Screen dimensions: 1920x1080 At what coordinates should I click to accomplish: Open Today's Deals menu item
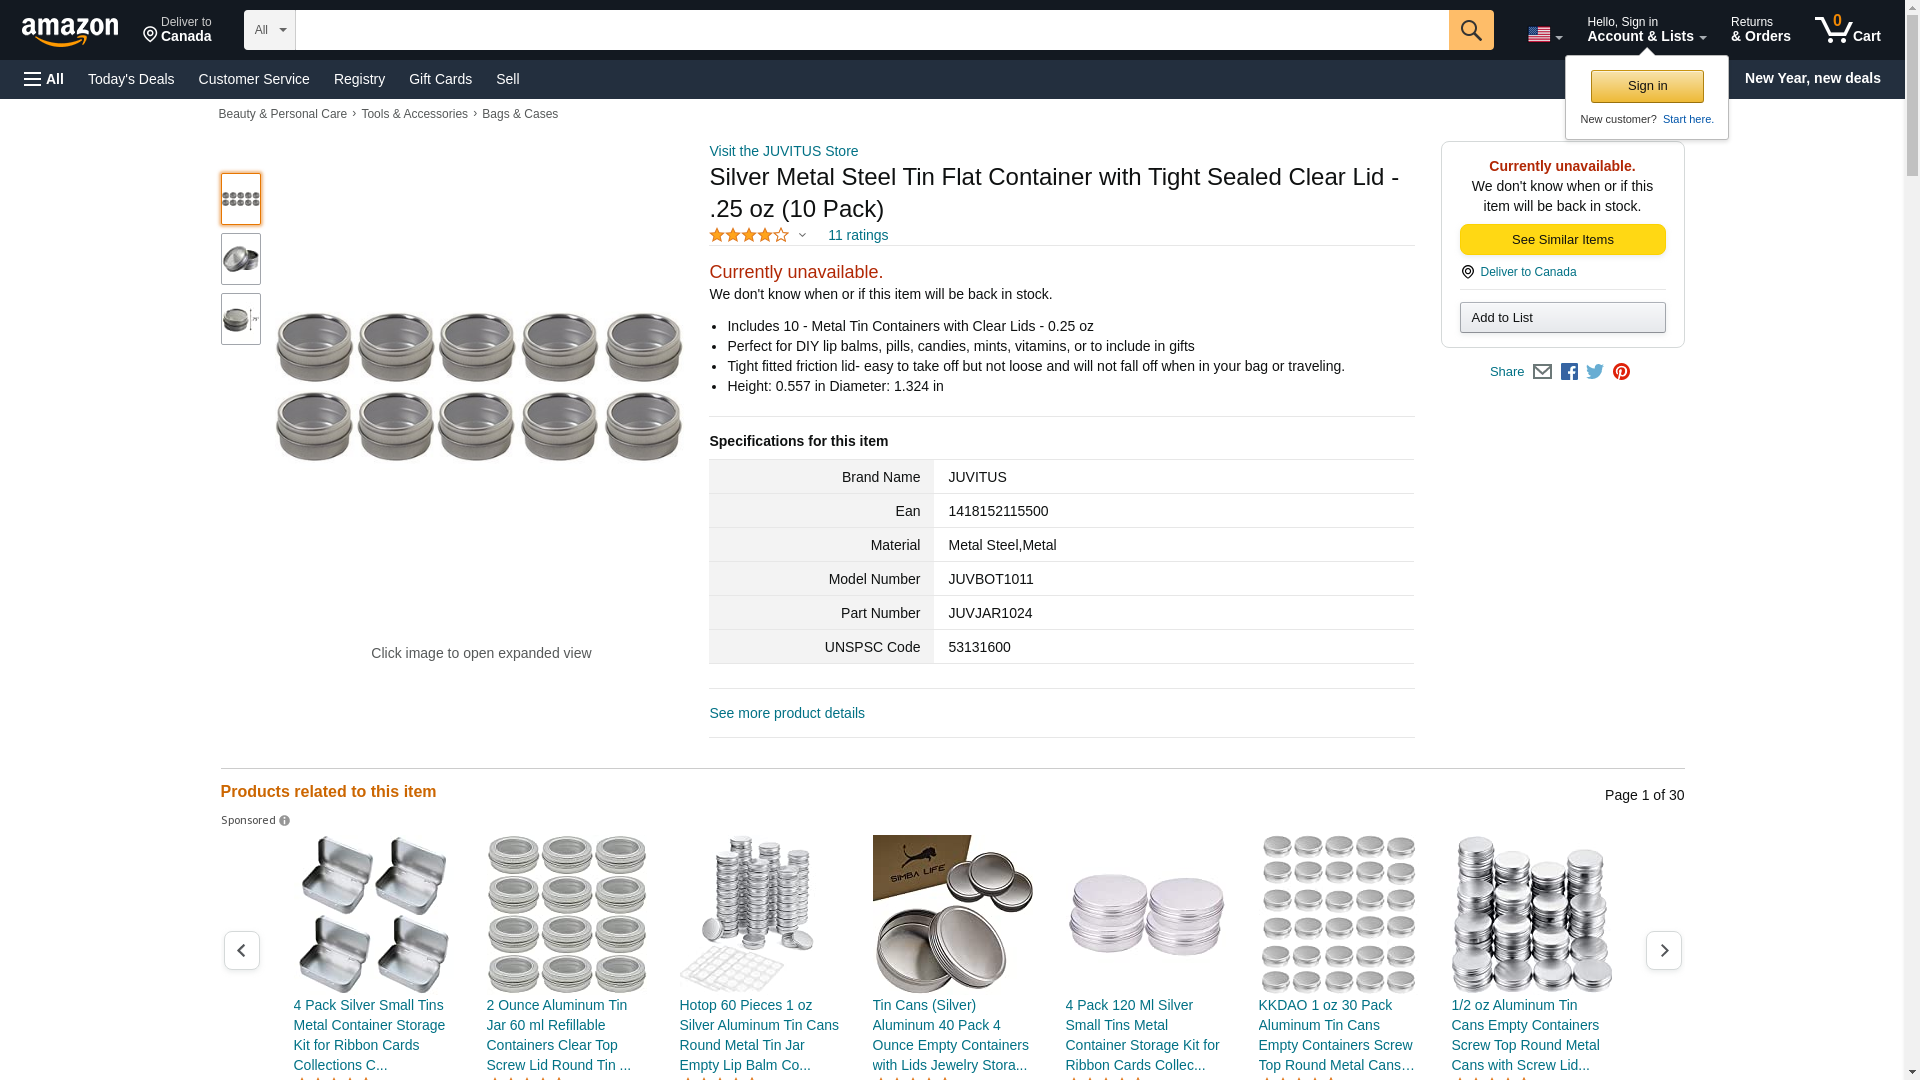coord(131,79)
